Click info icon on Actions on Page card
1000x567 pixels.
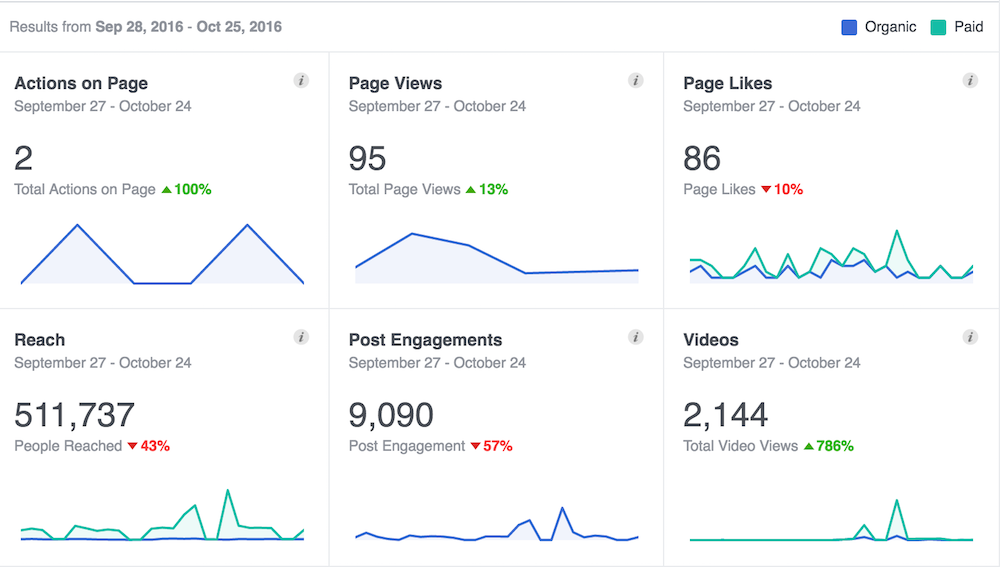tap(301, 81)
